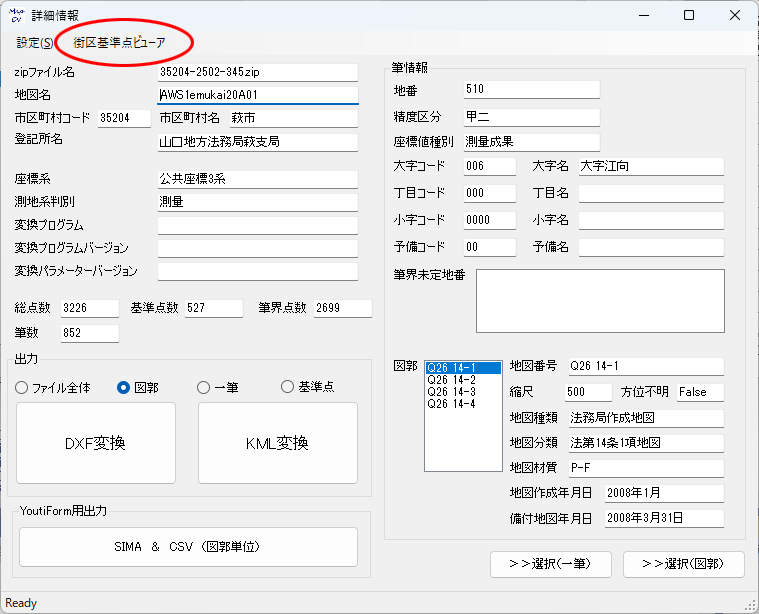Click the 大字名 field 大字江向
Image resolution: width=759 pixels, height=614 pixels.
click(651, 166)
